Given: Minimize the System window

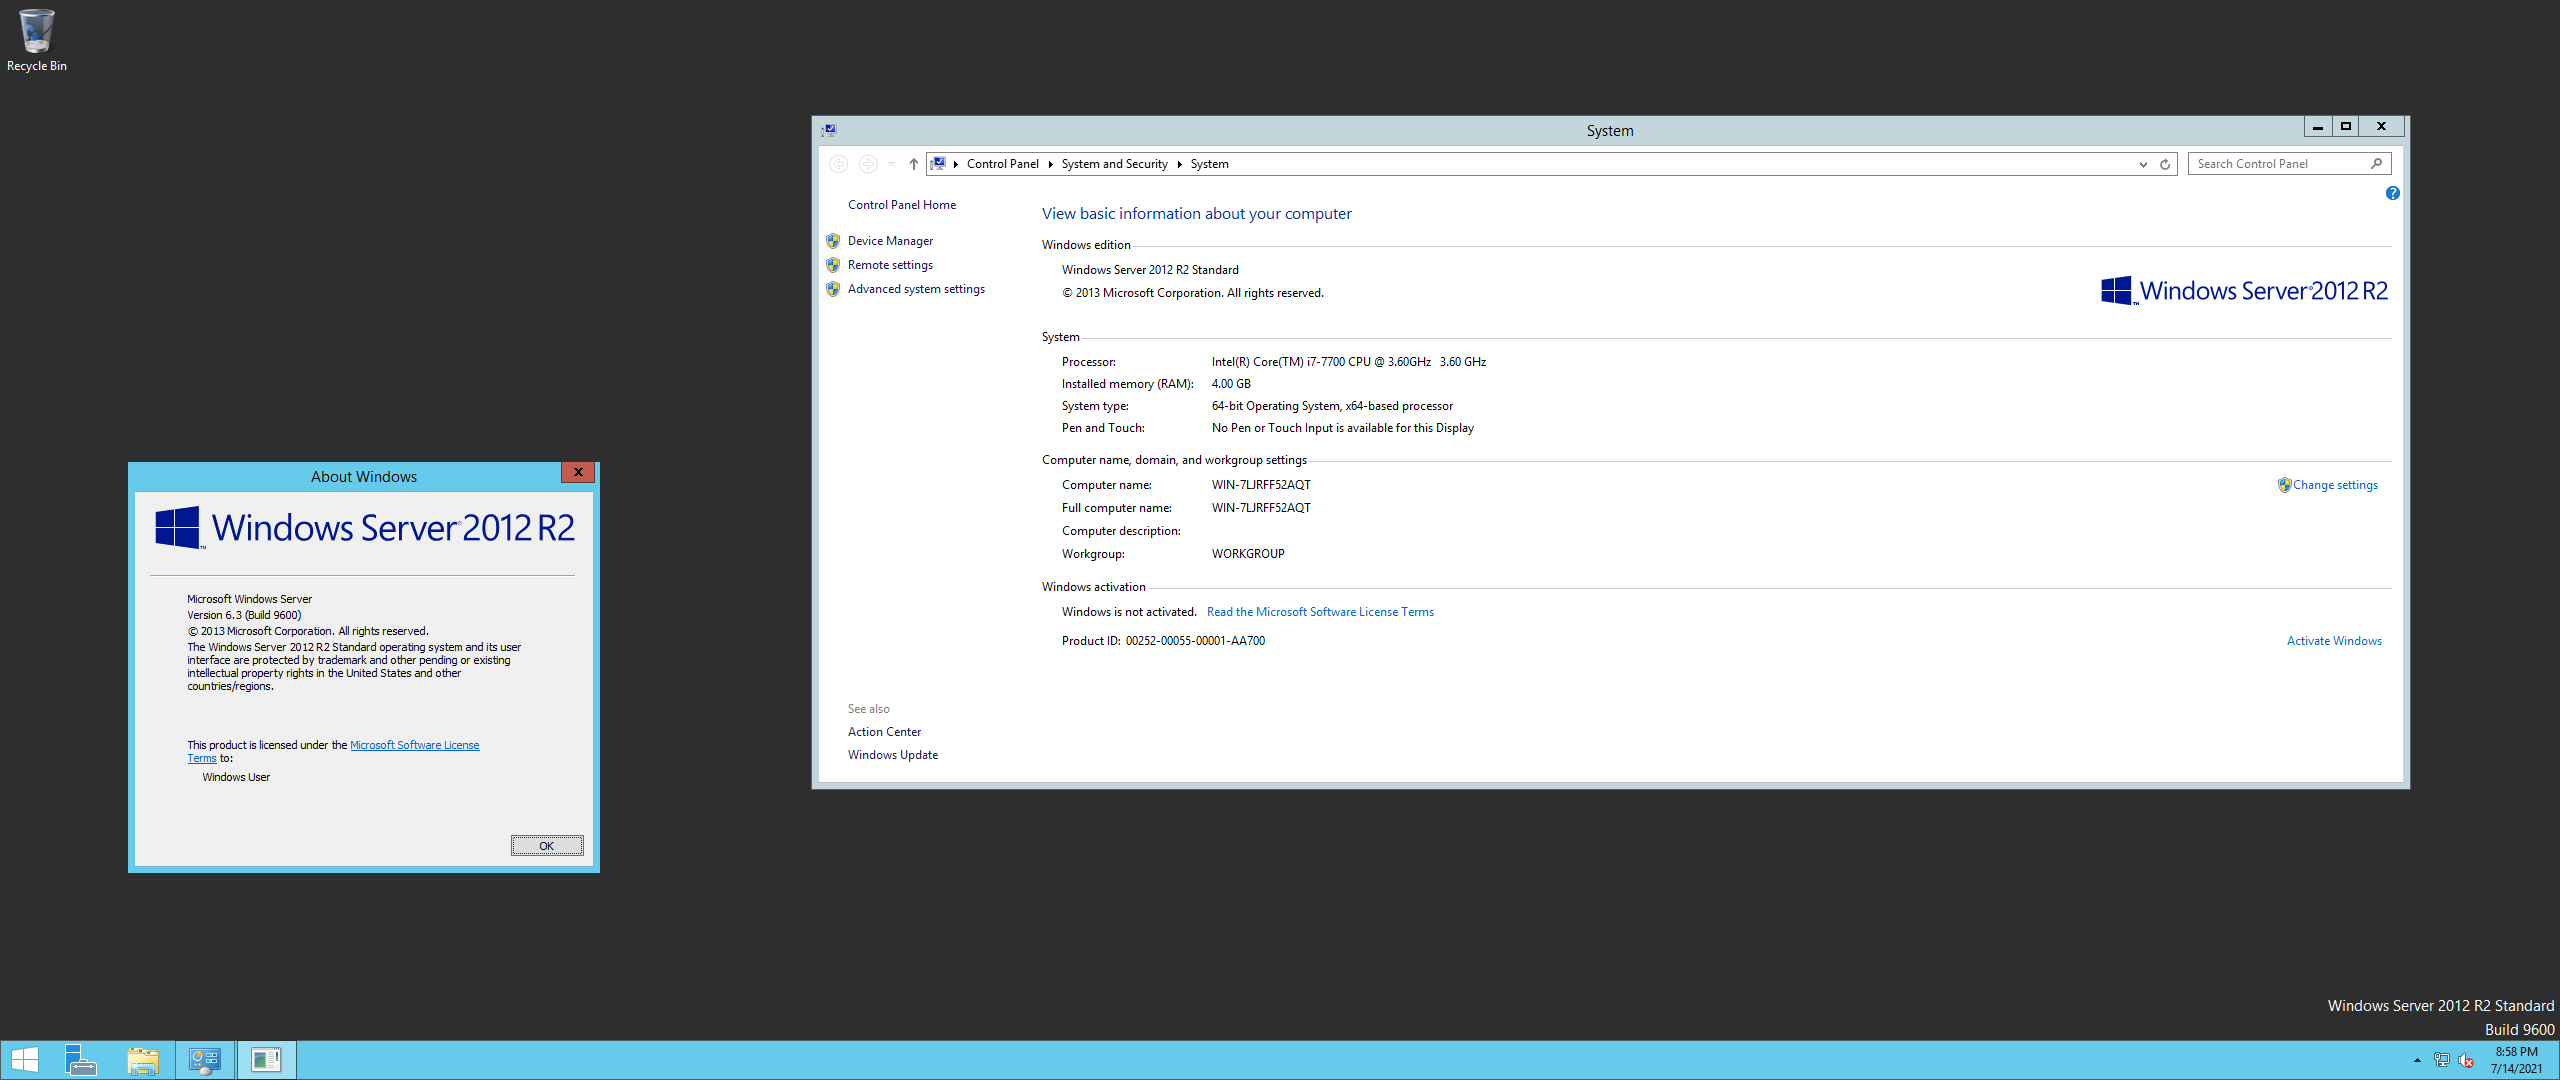Looking at the screenshot, I should point(2317,127).
